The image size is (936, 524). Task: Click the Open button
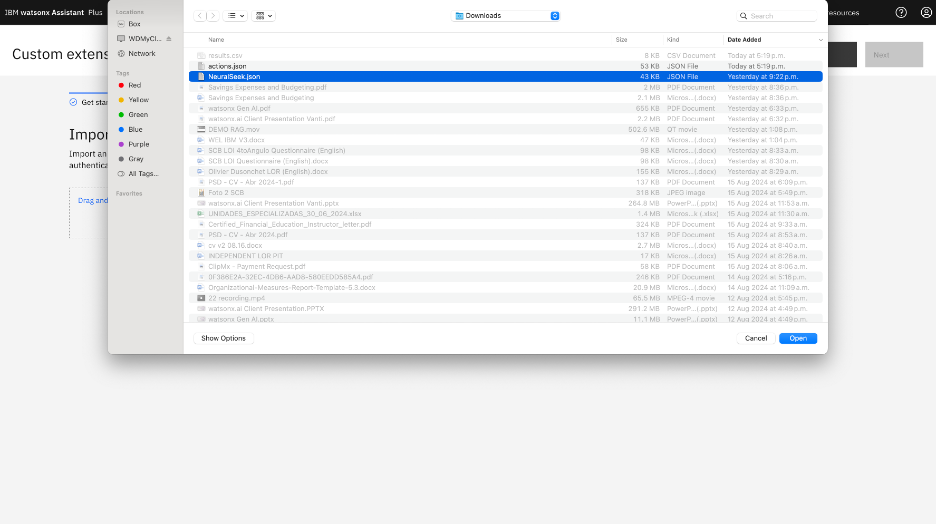[x=797, y=338]
